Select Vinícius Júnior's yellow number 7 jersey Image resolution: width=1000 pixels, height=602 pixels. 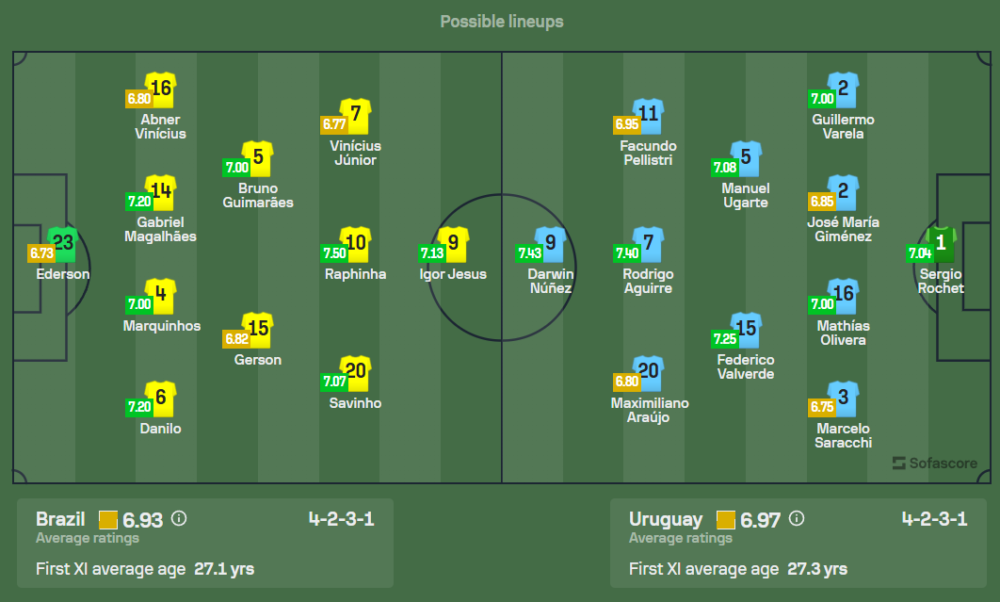356,115
